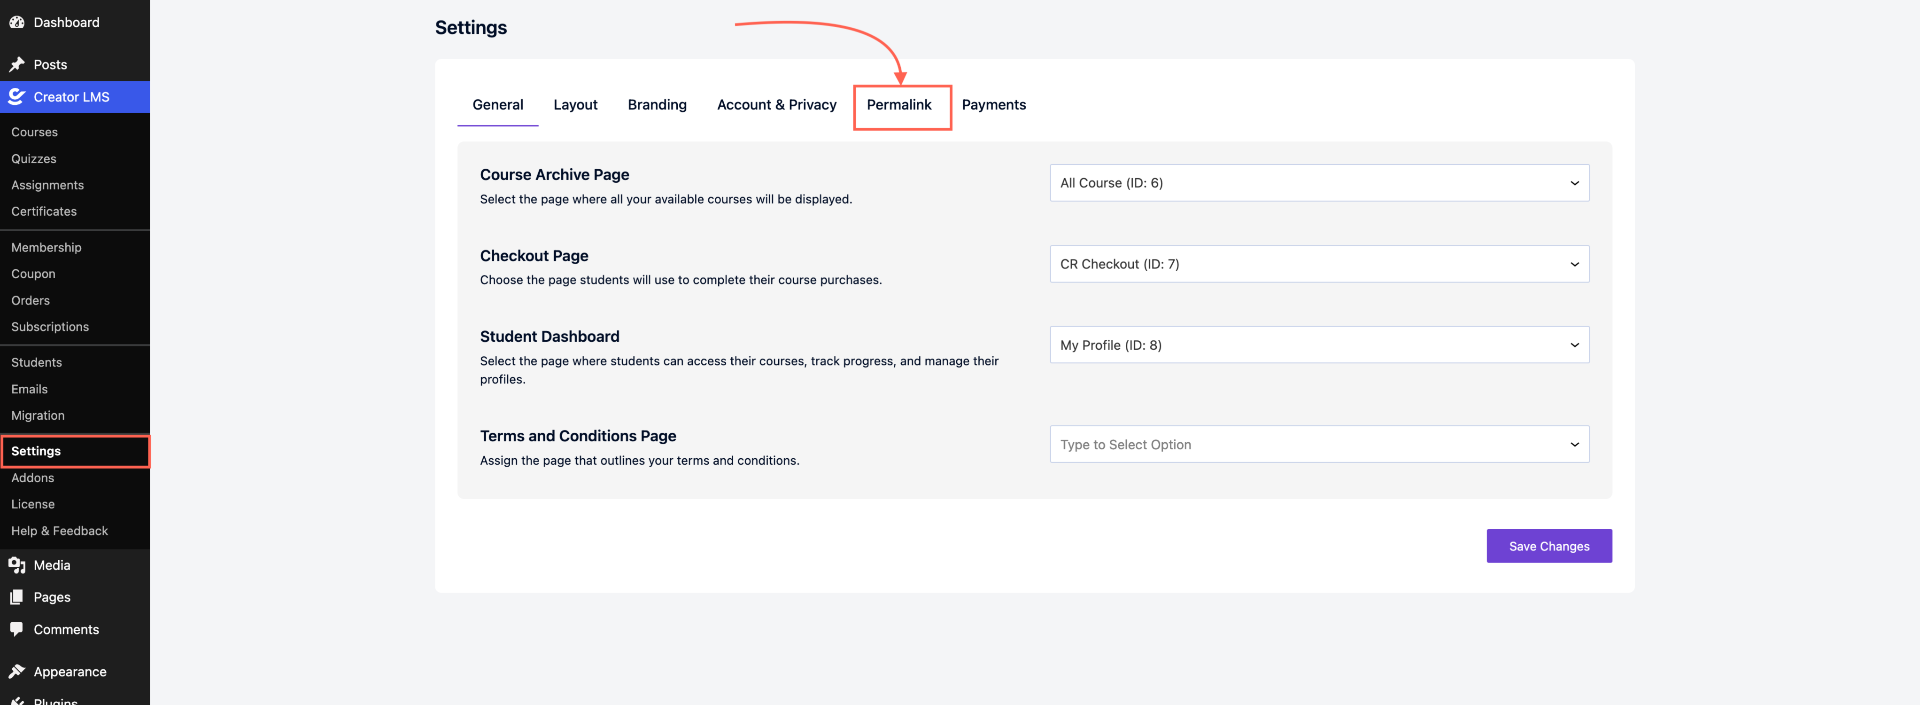
Task: Switch to the Branding tab
Action: pos(657,105)
